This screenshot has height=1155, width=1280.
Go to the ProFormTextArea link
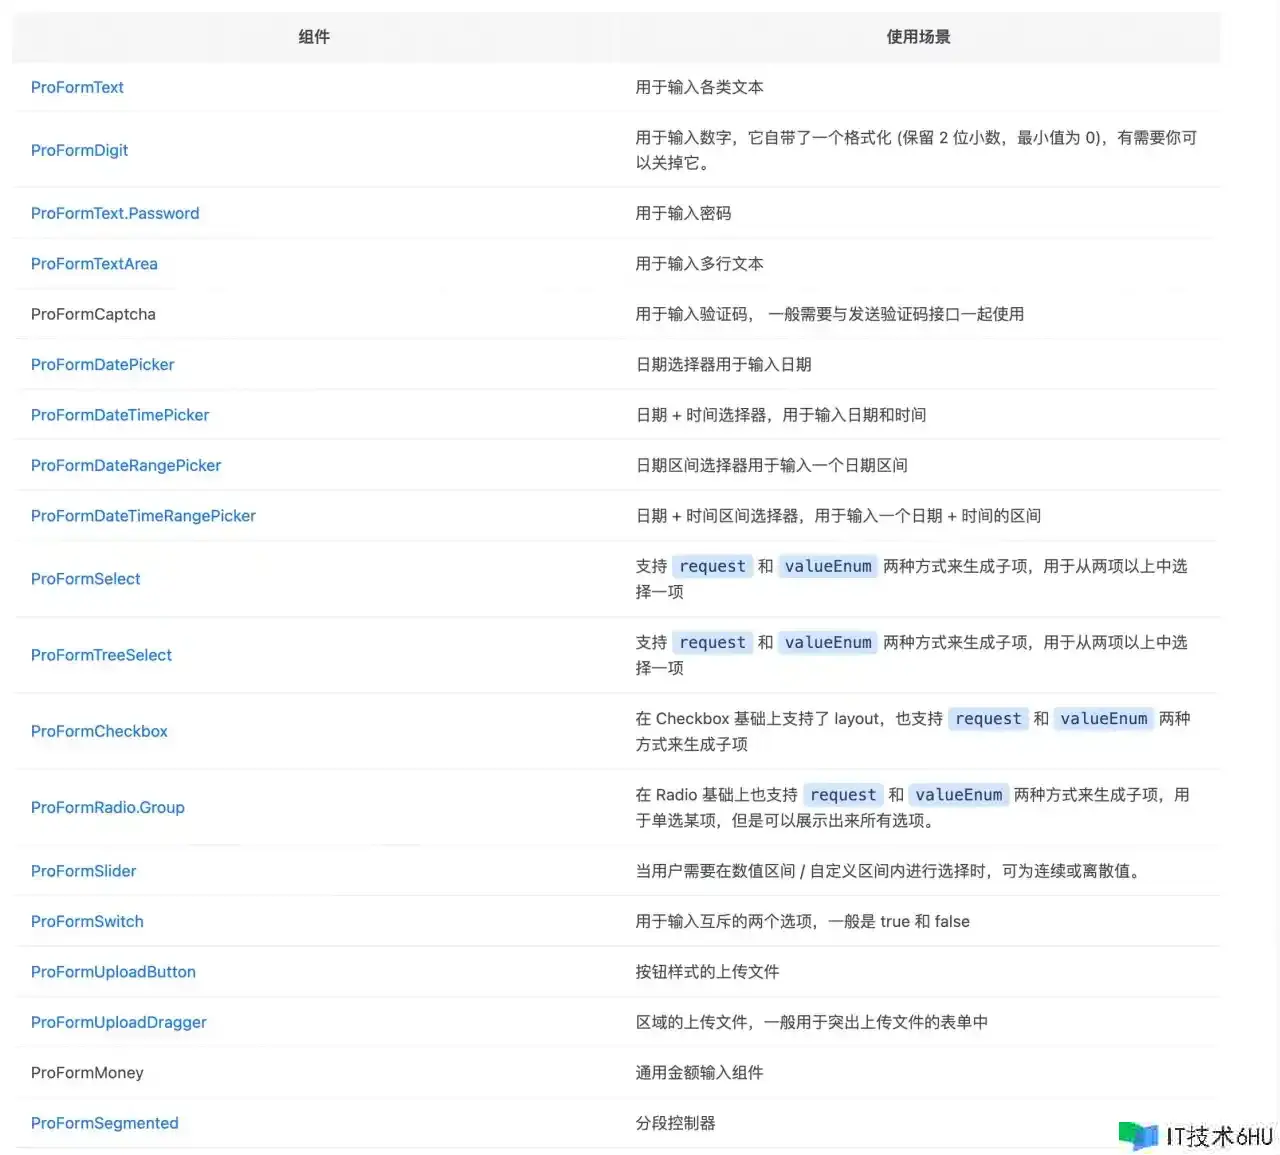(94, 264)
